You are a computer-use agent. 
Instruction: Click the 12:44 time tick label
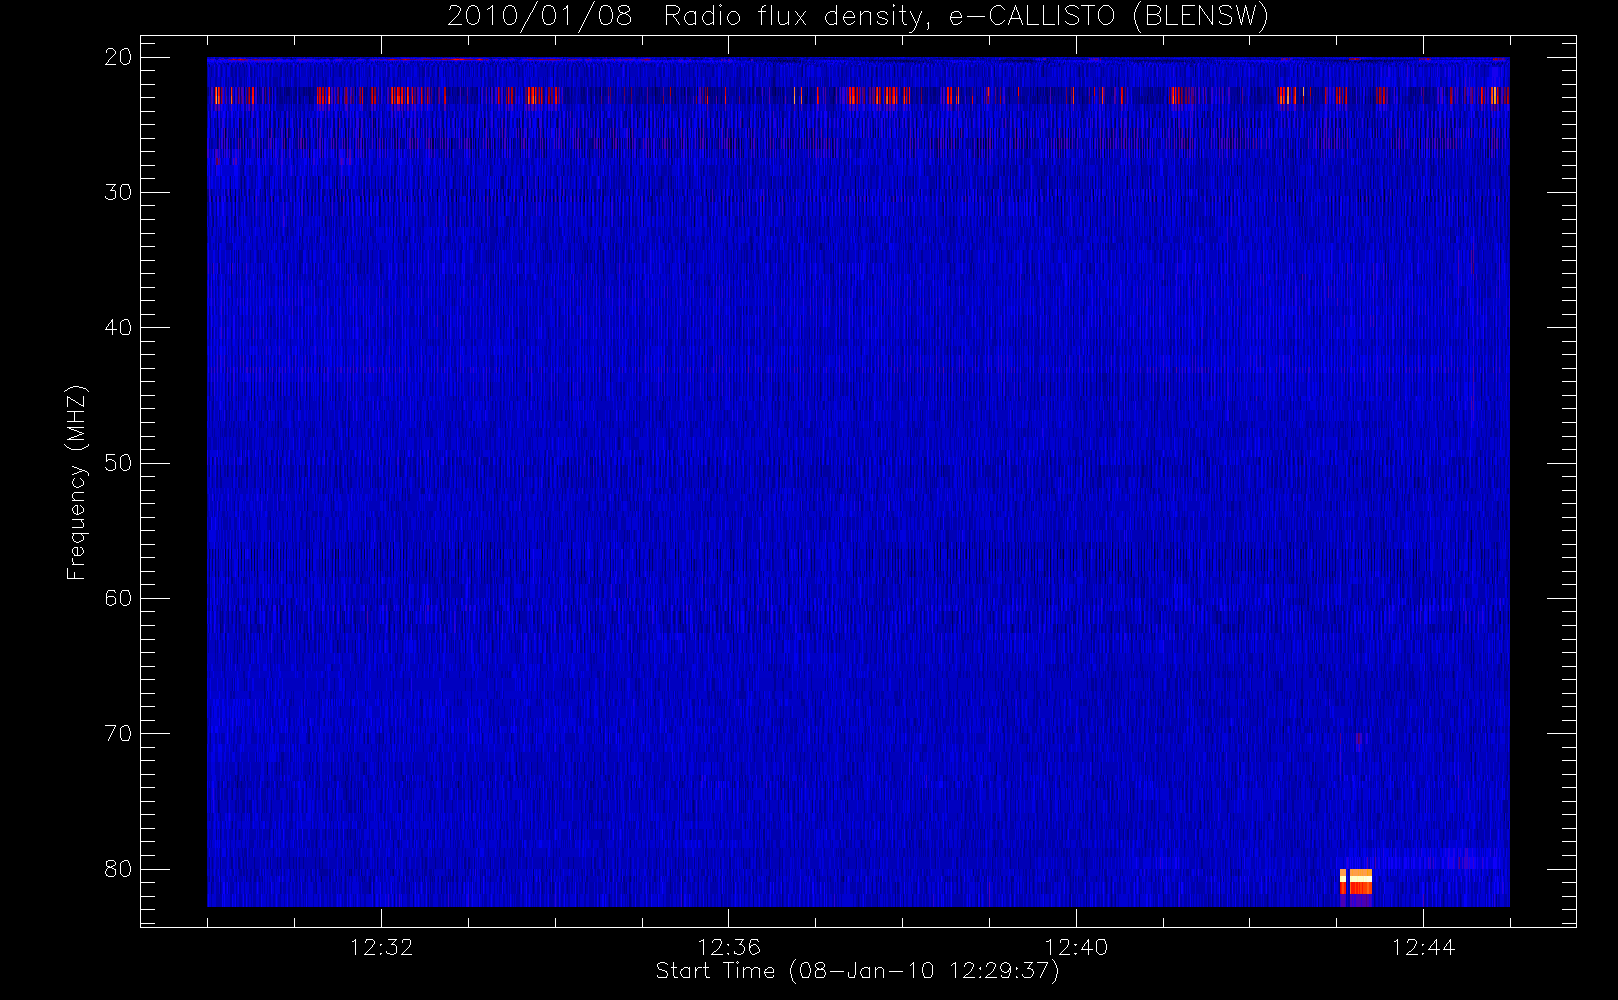point(1423,947)
